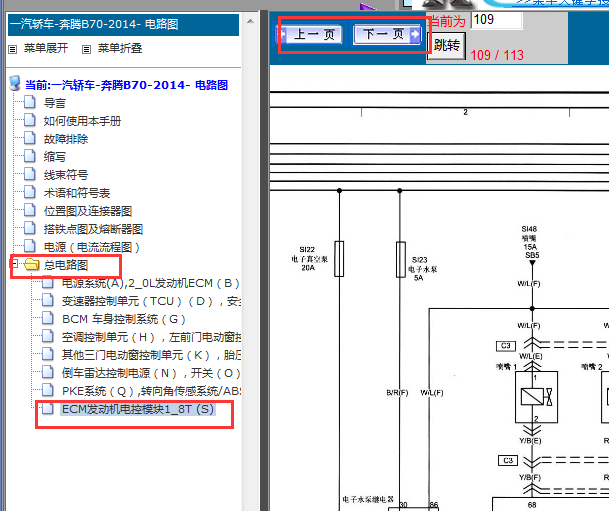
Task: Click the page icon next to 搭铁点图及熔断器图
Action: tap(30, 228)
